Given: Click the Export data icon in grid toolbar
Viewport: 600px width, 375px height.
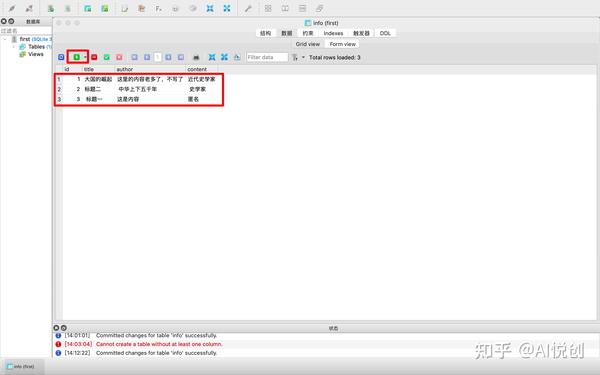Looking at the screenshot, I should tap(237, 57).
